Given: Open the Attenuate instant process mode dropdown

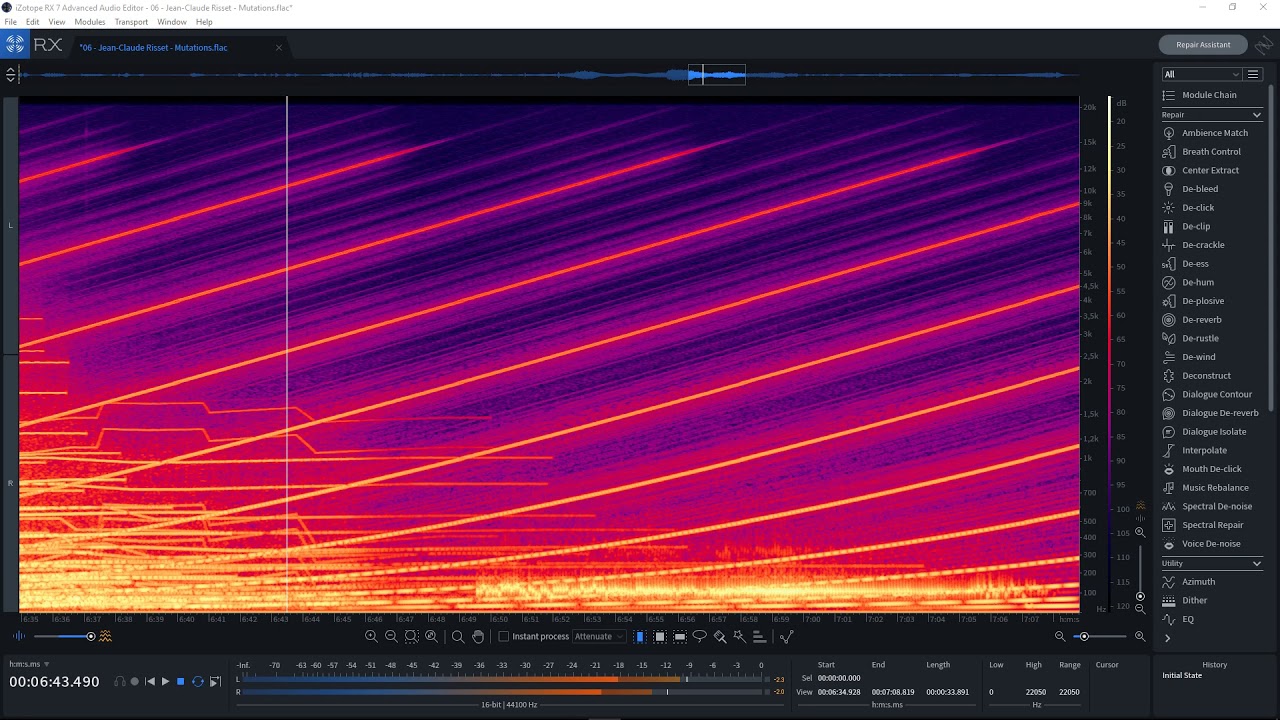Looking at the screenshot, I should pos(599,636).
